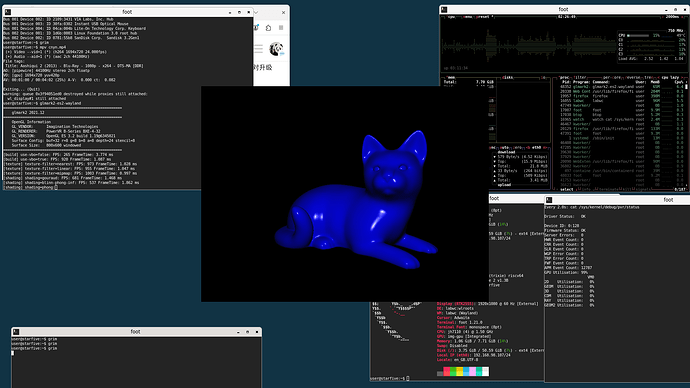Click the 'Driver Status: OK' line in watch terminal
The height and width of the screenshot is (388, 690).
[565, 216]
